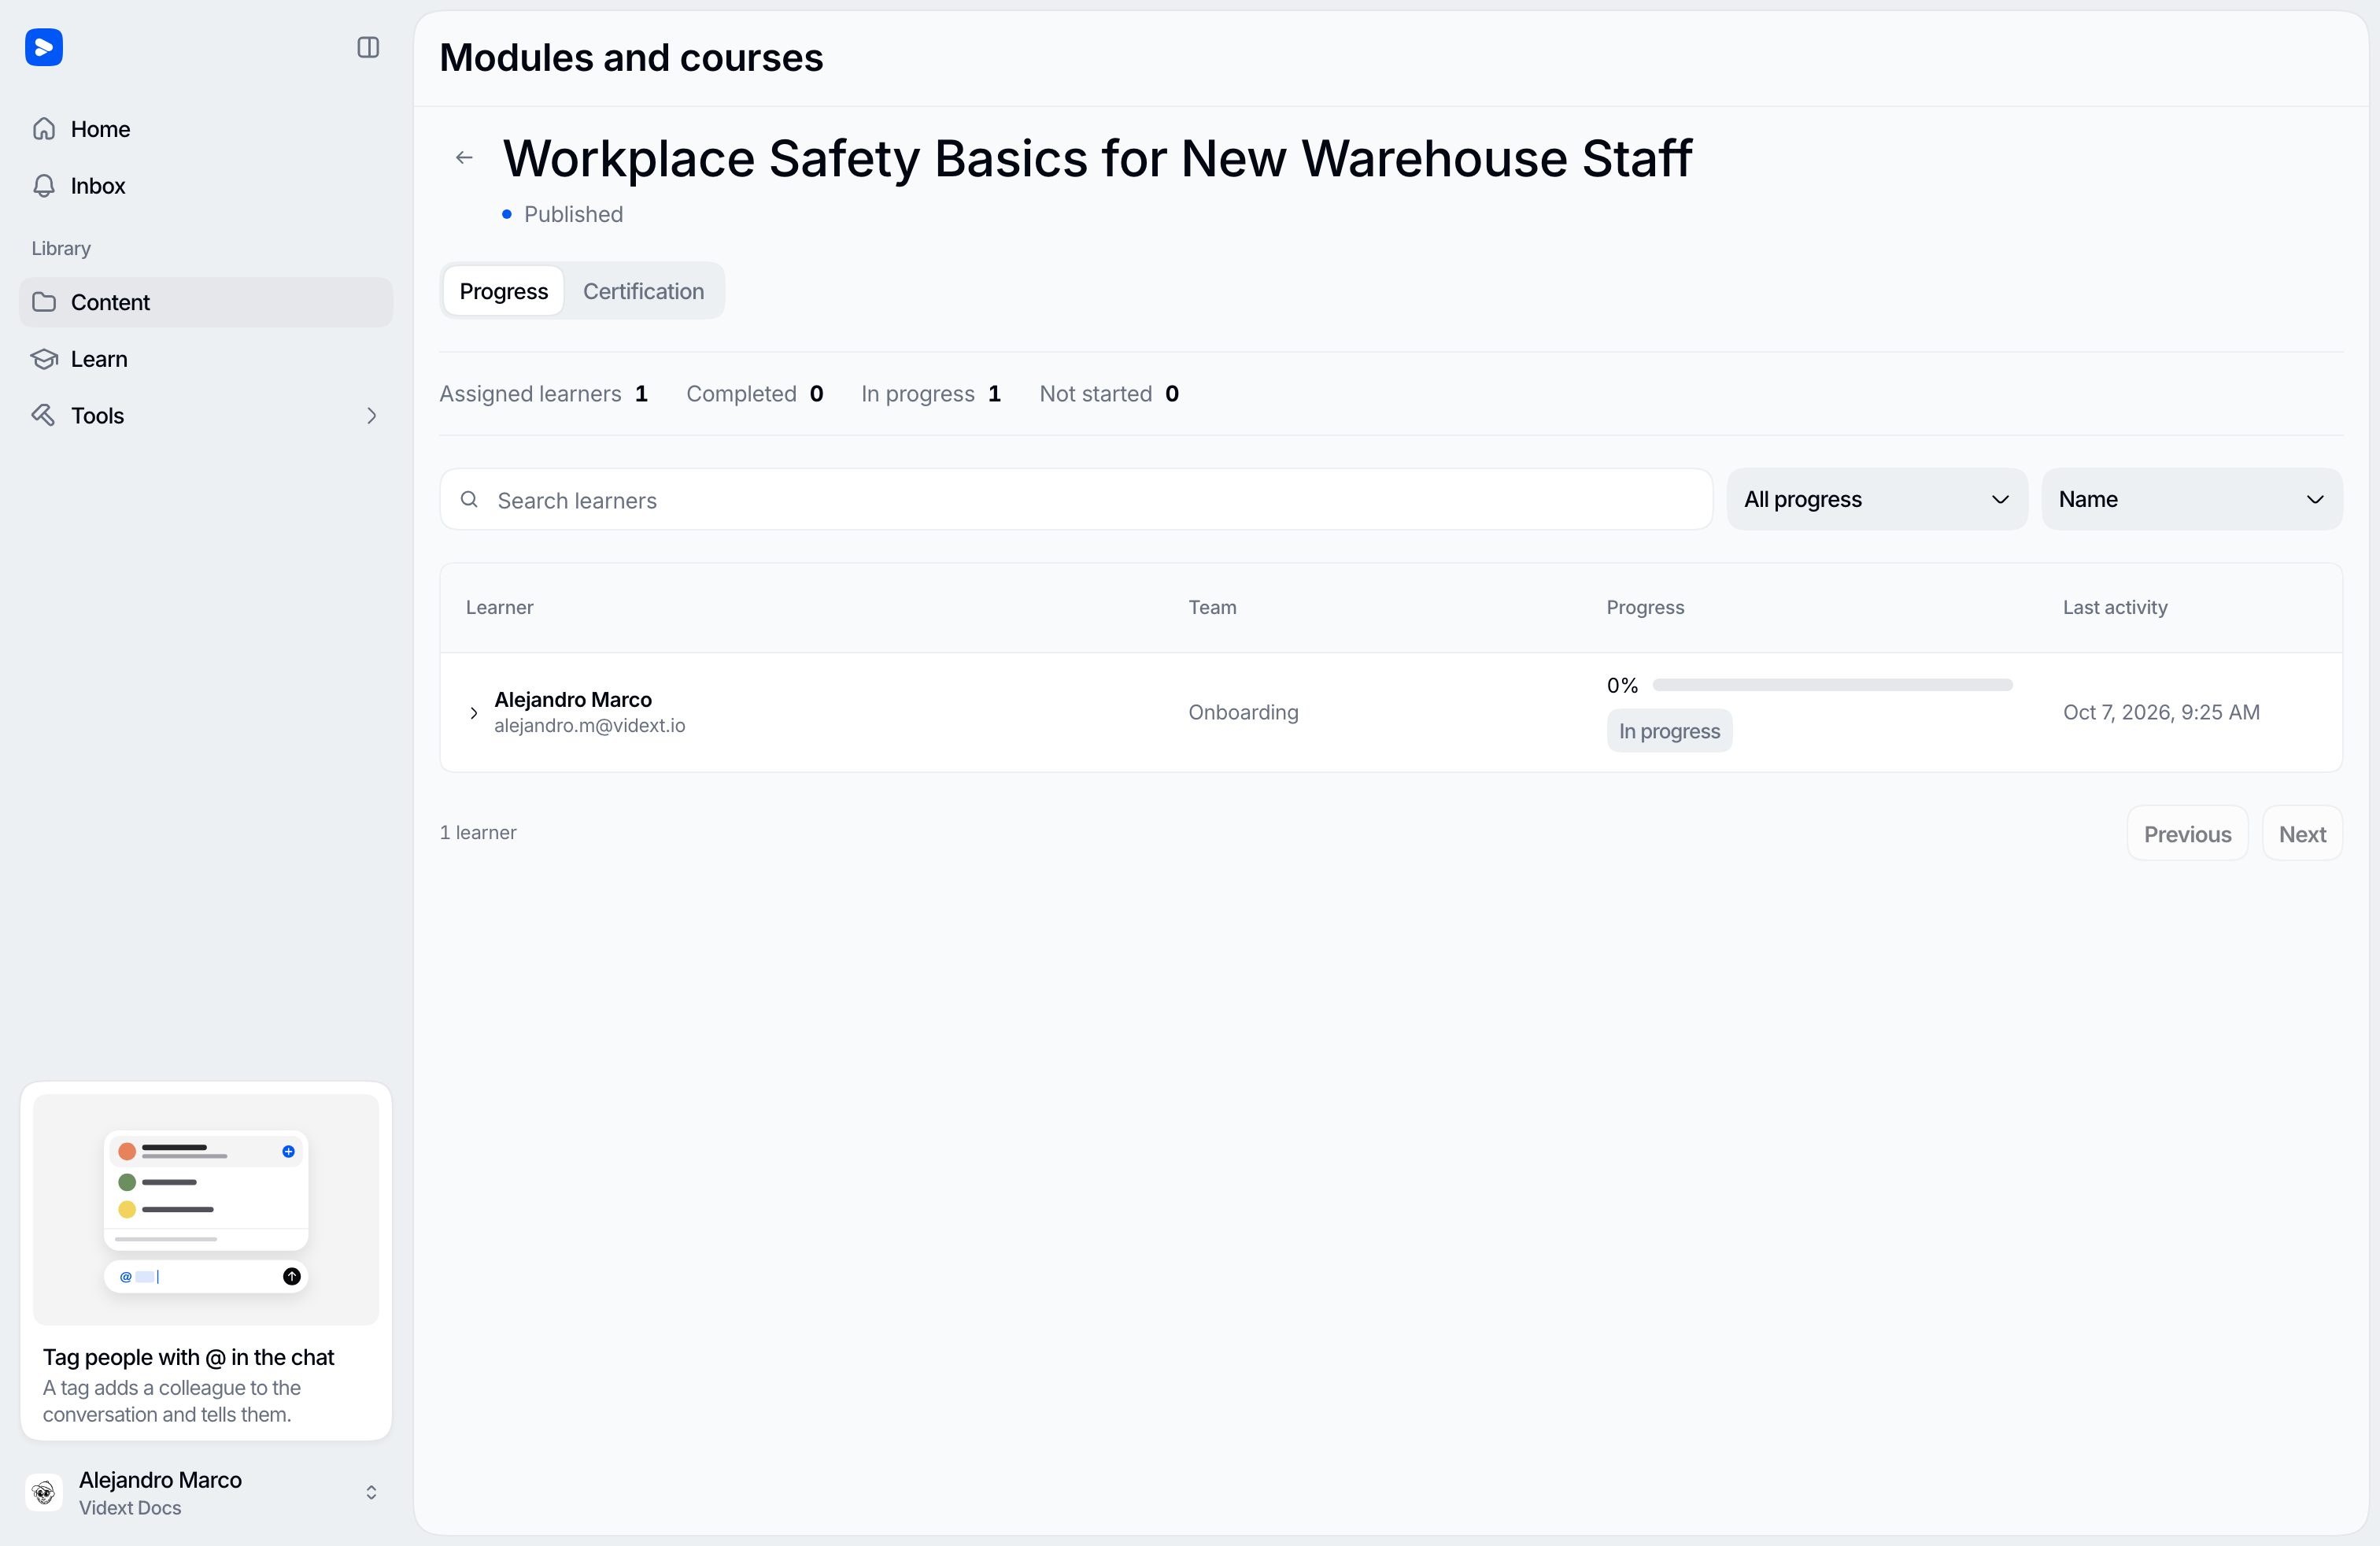
Task: Switch to the Certification tab
Action: pos(644,291)
